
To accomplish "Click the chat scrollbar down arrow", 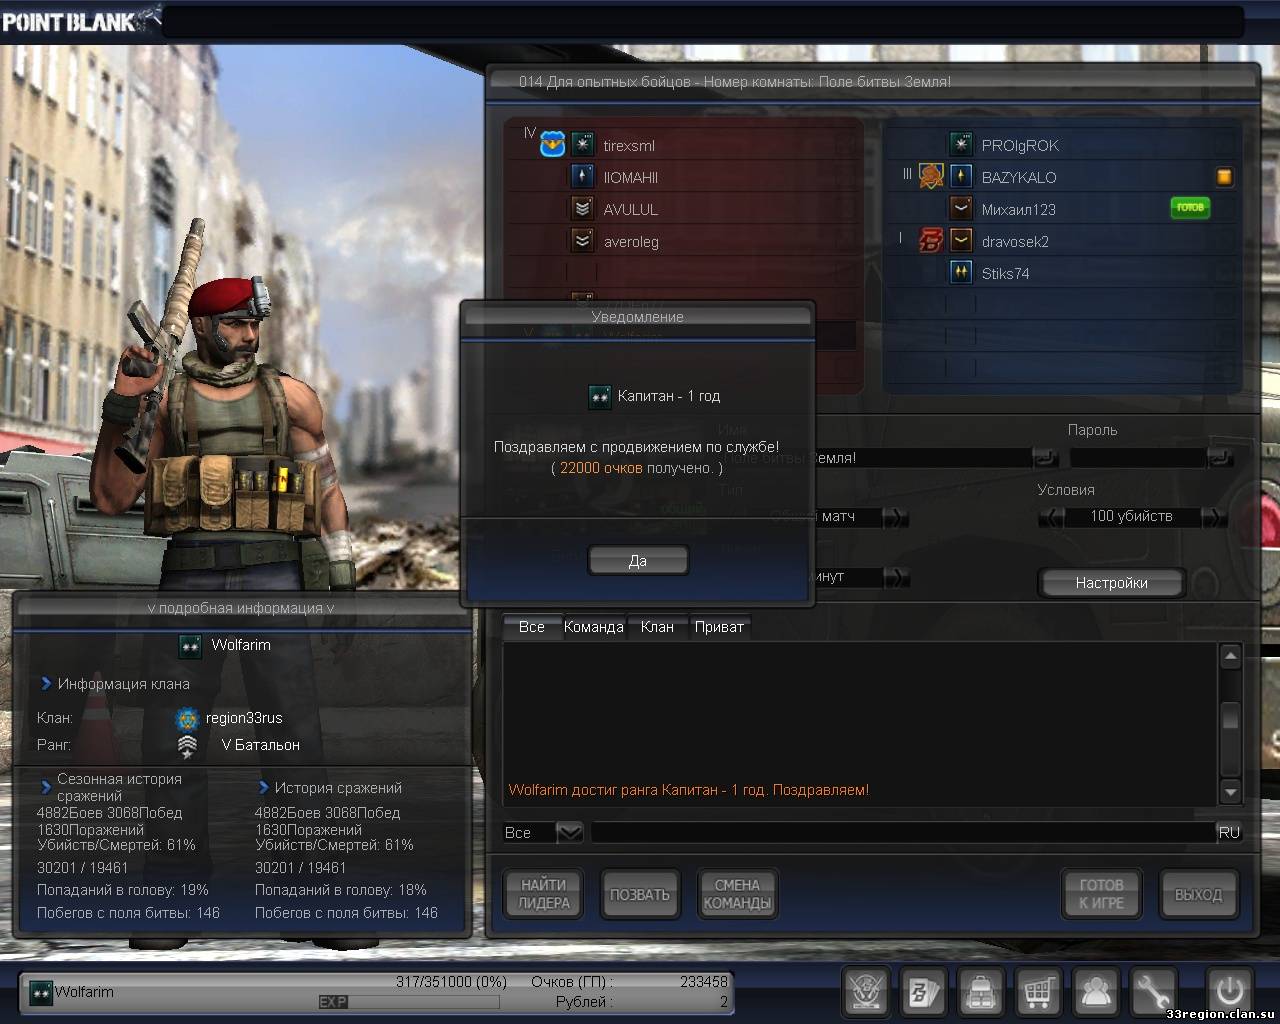I will point(1231,792).
